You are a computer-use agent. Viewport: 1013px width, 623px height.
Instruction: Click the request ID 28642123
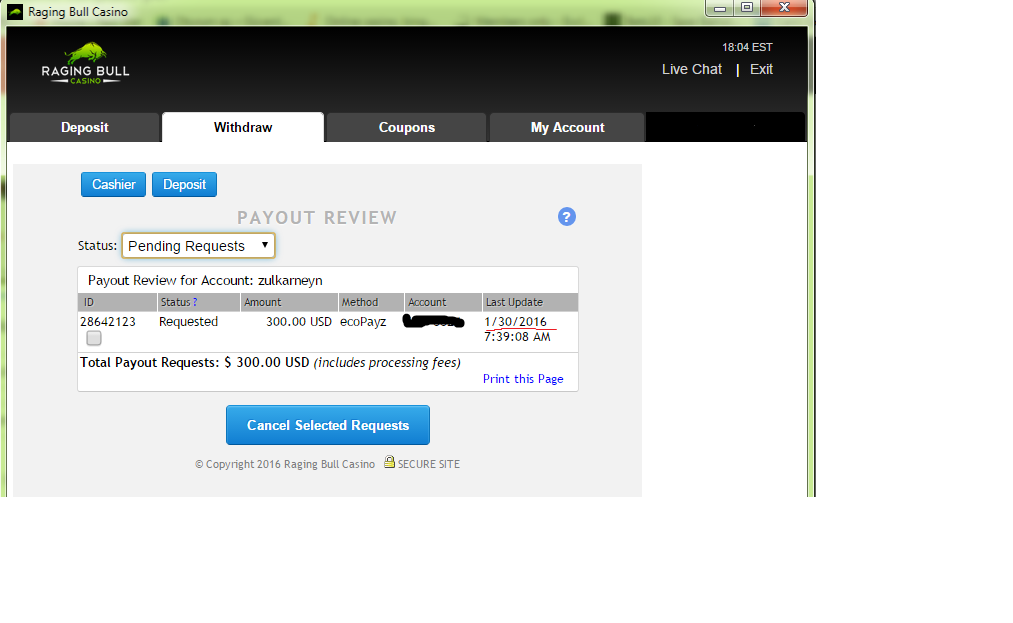coord(108,321)
